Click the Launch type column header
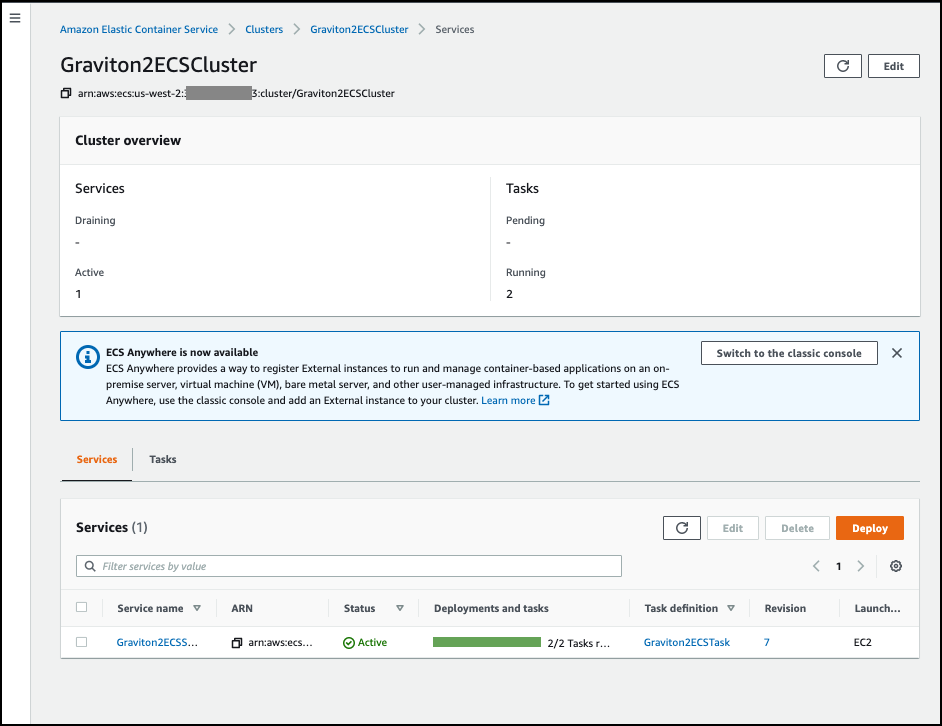 tap(877, 608)
